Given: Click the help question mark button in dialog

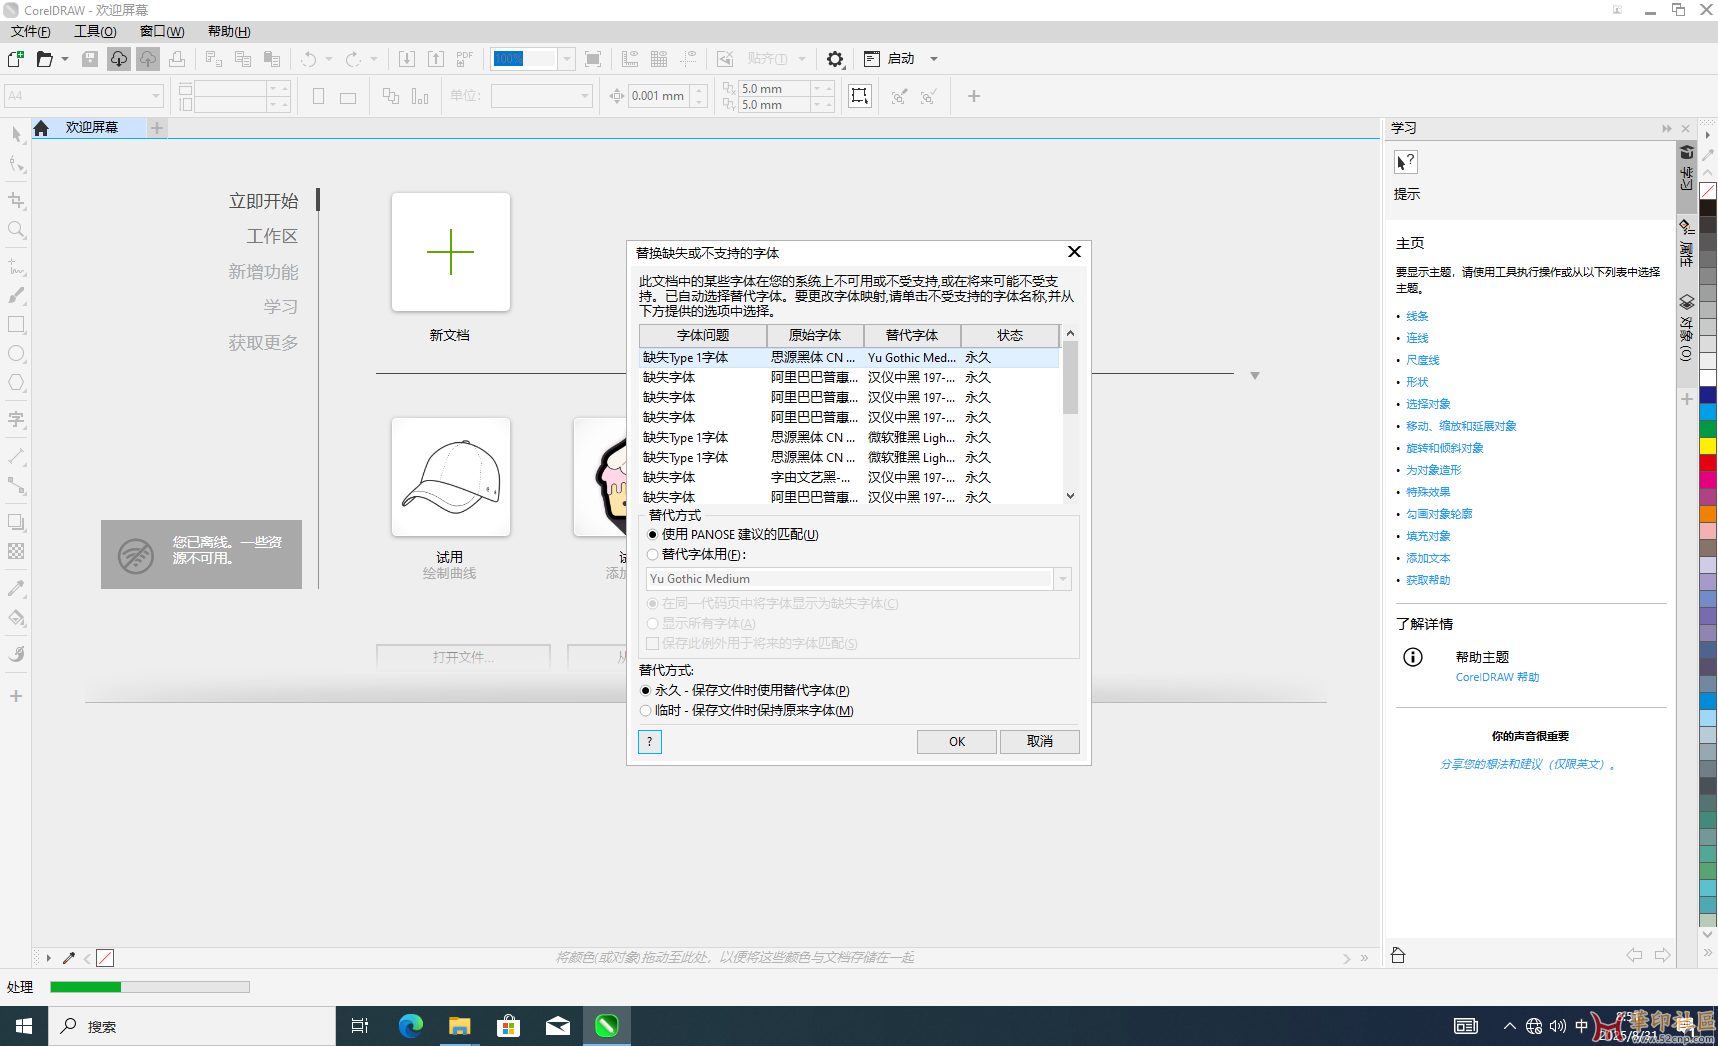Looking at the screenshot, I should pos(650,741).
